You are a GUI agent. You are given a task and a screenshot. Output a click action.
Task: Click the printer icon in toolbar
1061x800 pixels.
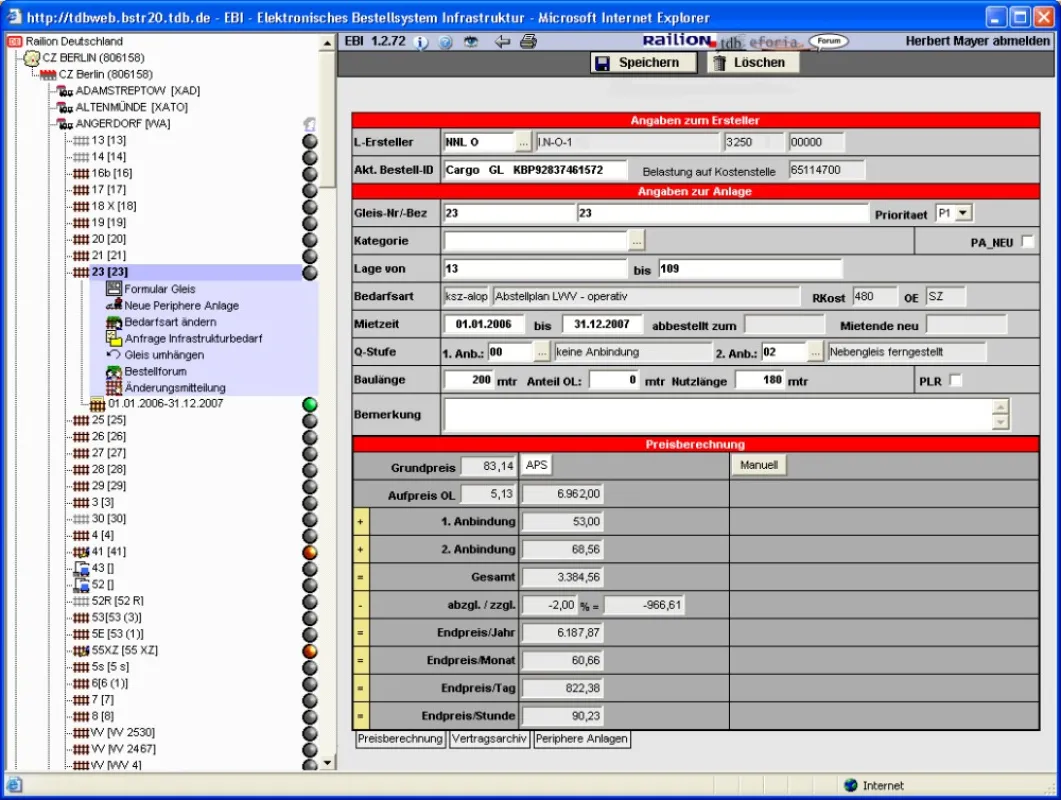click(528, 42)
